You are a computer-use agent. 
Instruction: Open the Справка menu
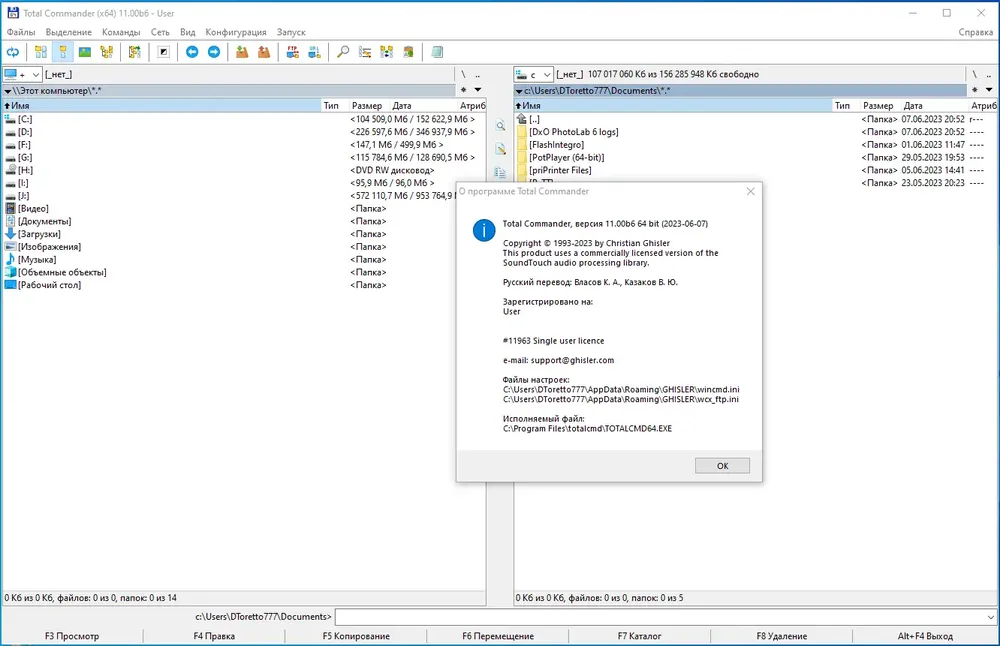975,32
